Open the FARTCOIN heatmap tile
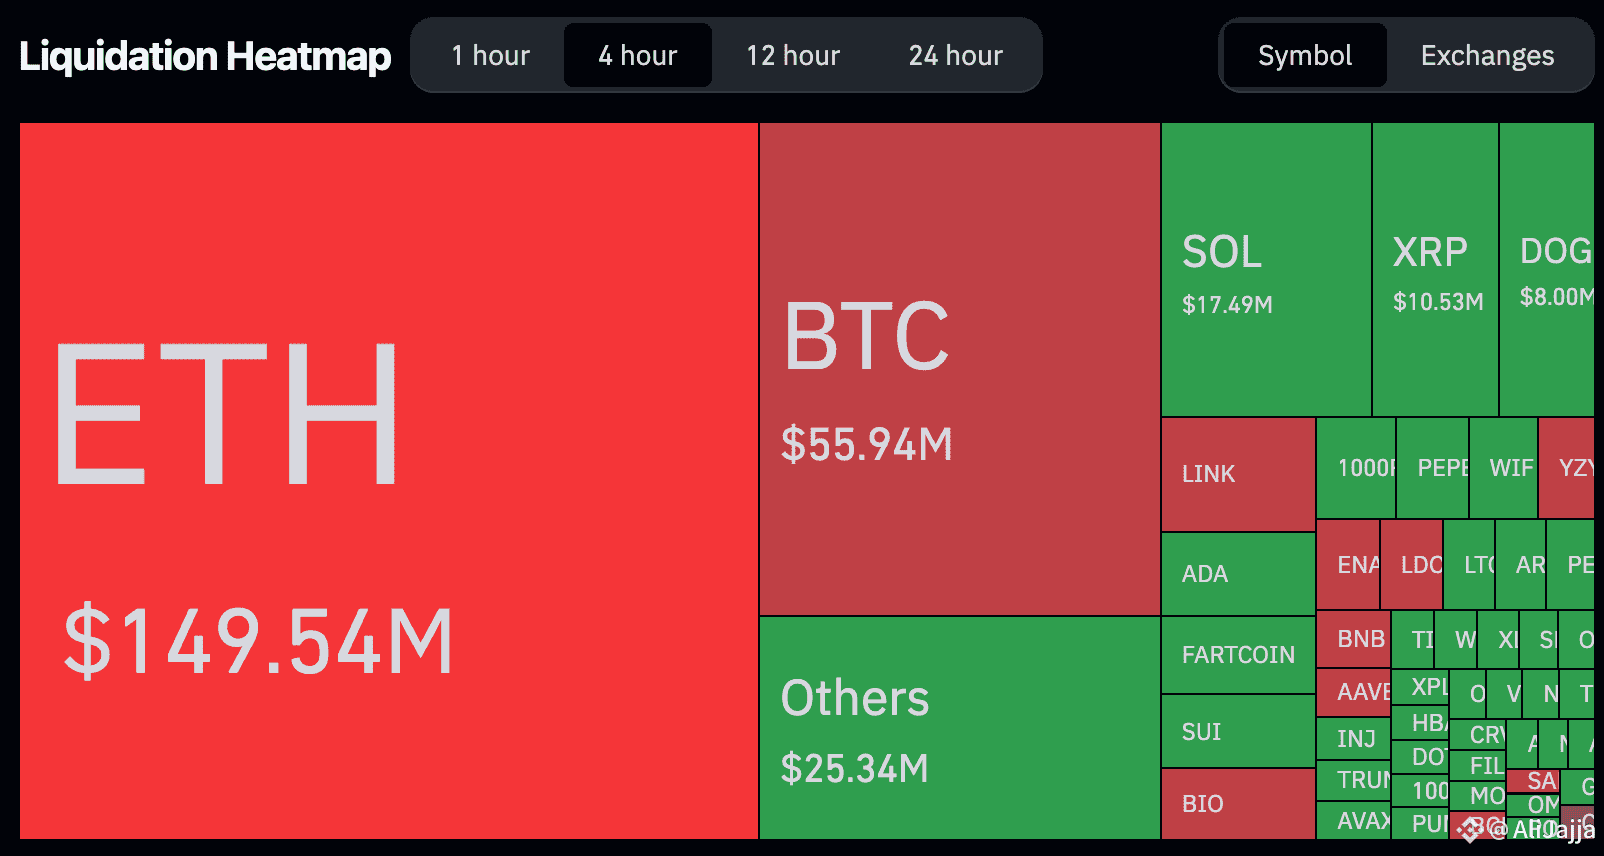Viewport: 1604px width, 856px height. [1238, 655]
